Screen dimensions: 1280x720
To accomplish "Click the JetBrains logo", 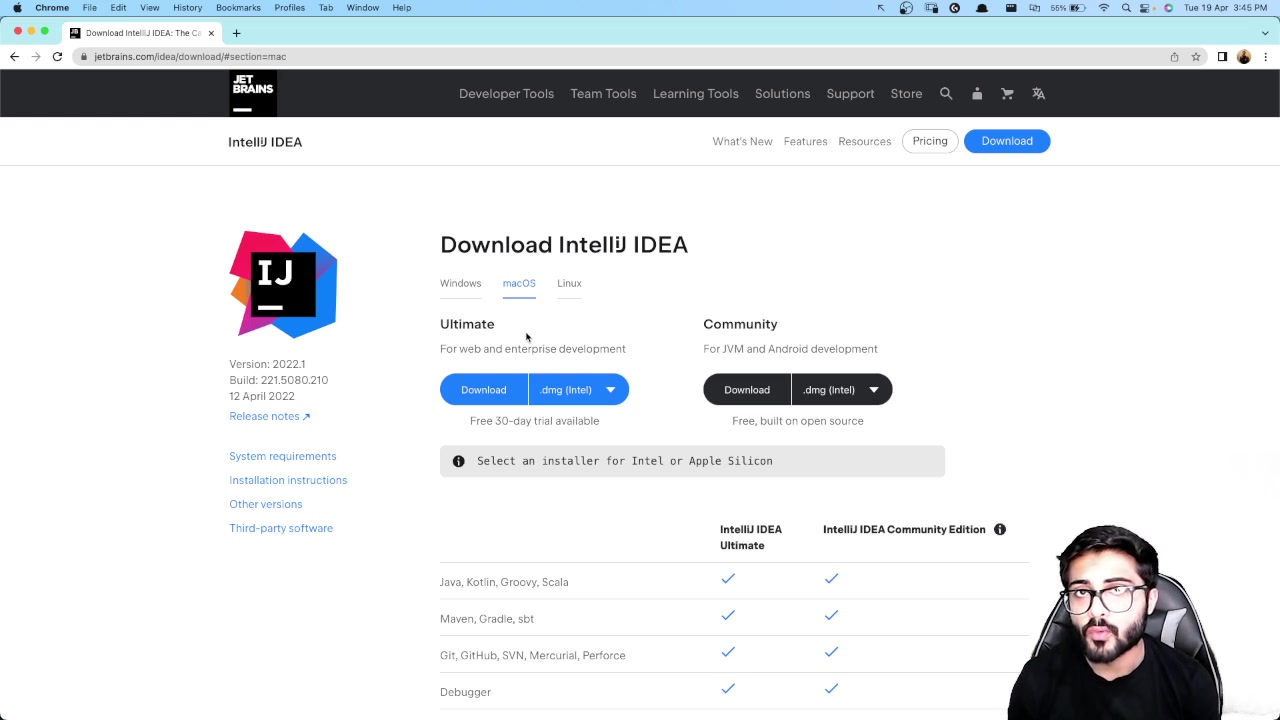I will point(253,94).
